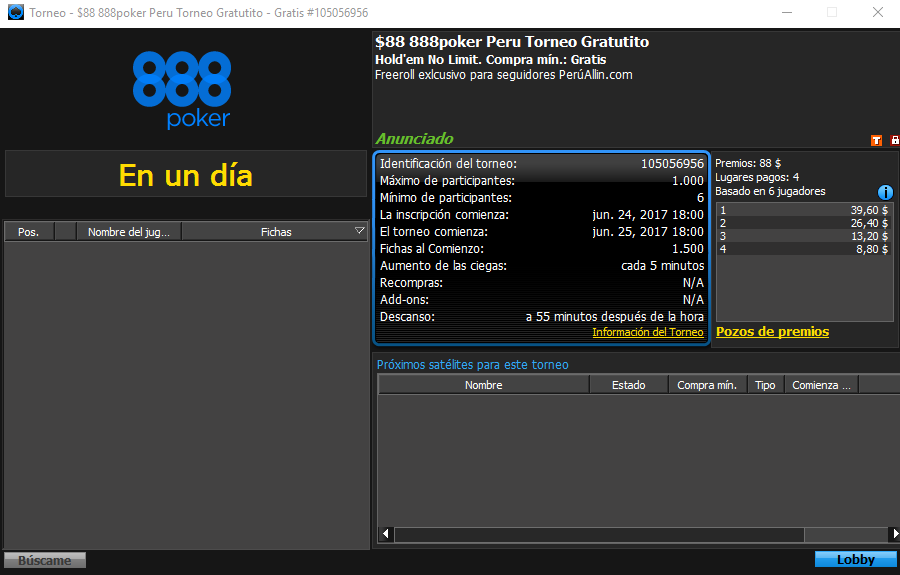Image resolution: width=900 pixels, height=575 pixels.
Task: Click the orange T tournament icon
Action: pos(876,141)
